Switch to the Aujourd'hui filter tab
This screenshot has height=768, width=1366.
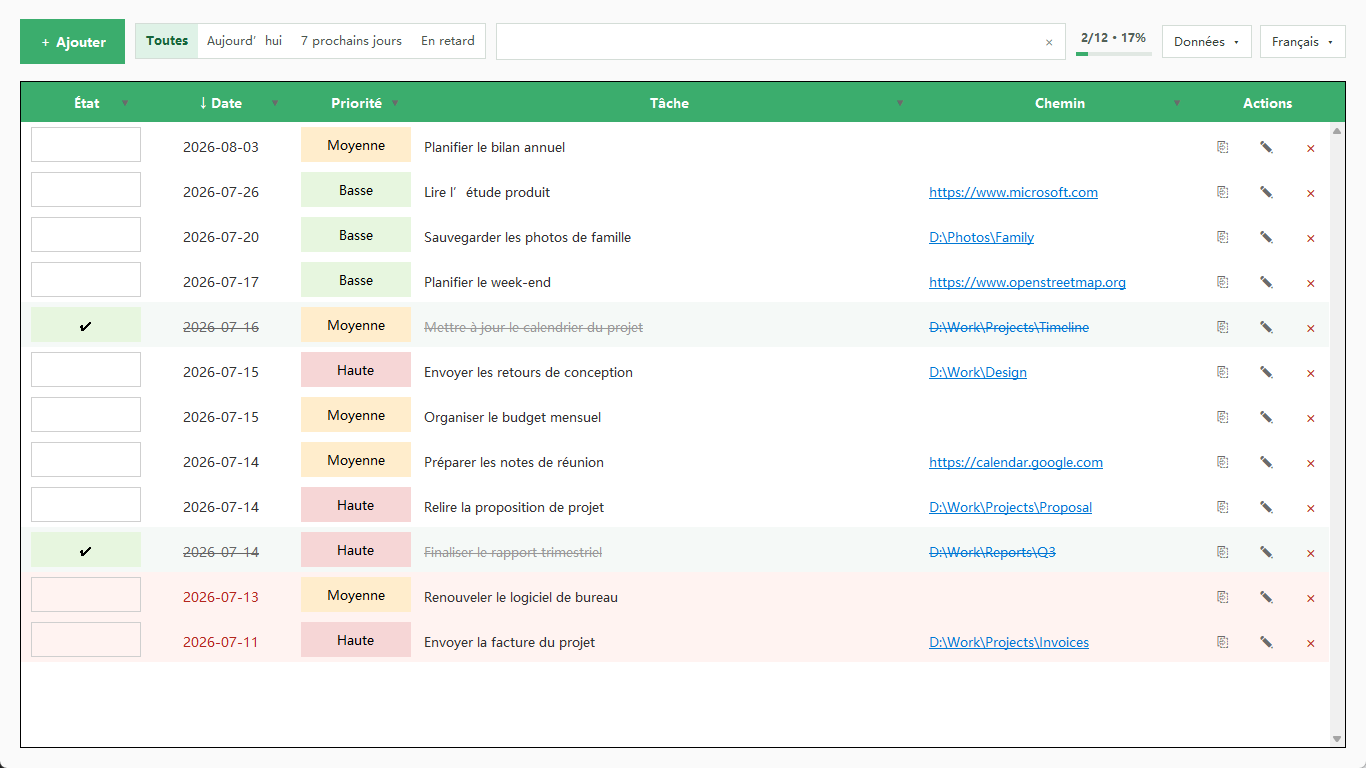click(244, 41)
